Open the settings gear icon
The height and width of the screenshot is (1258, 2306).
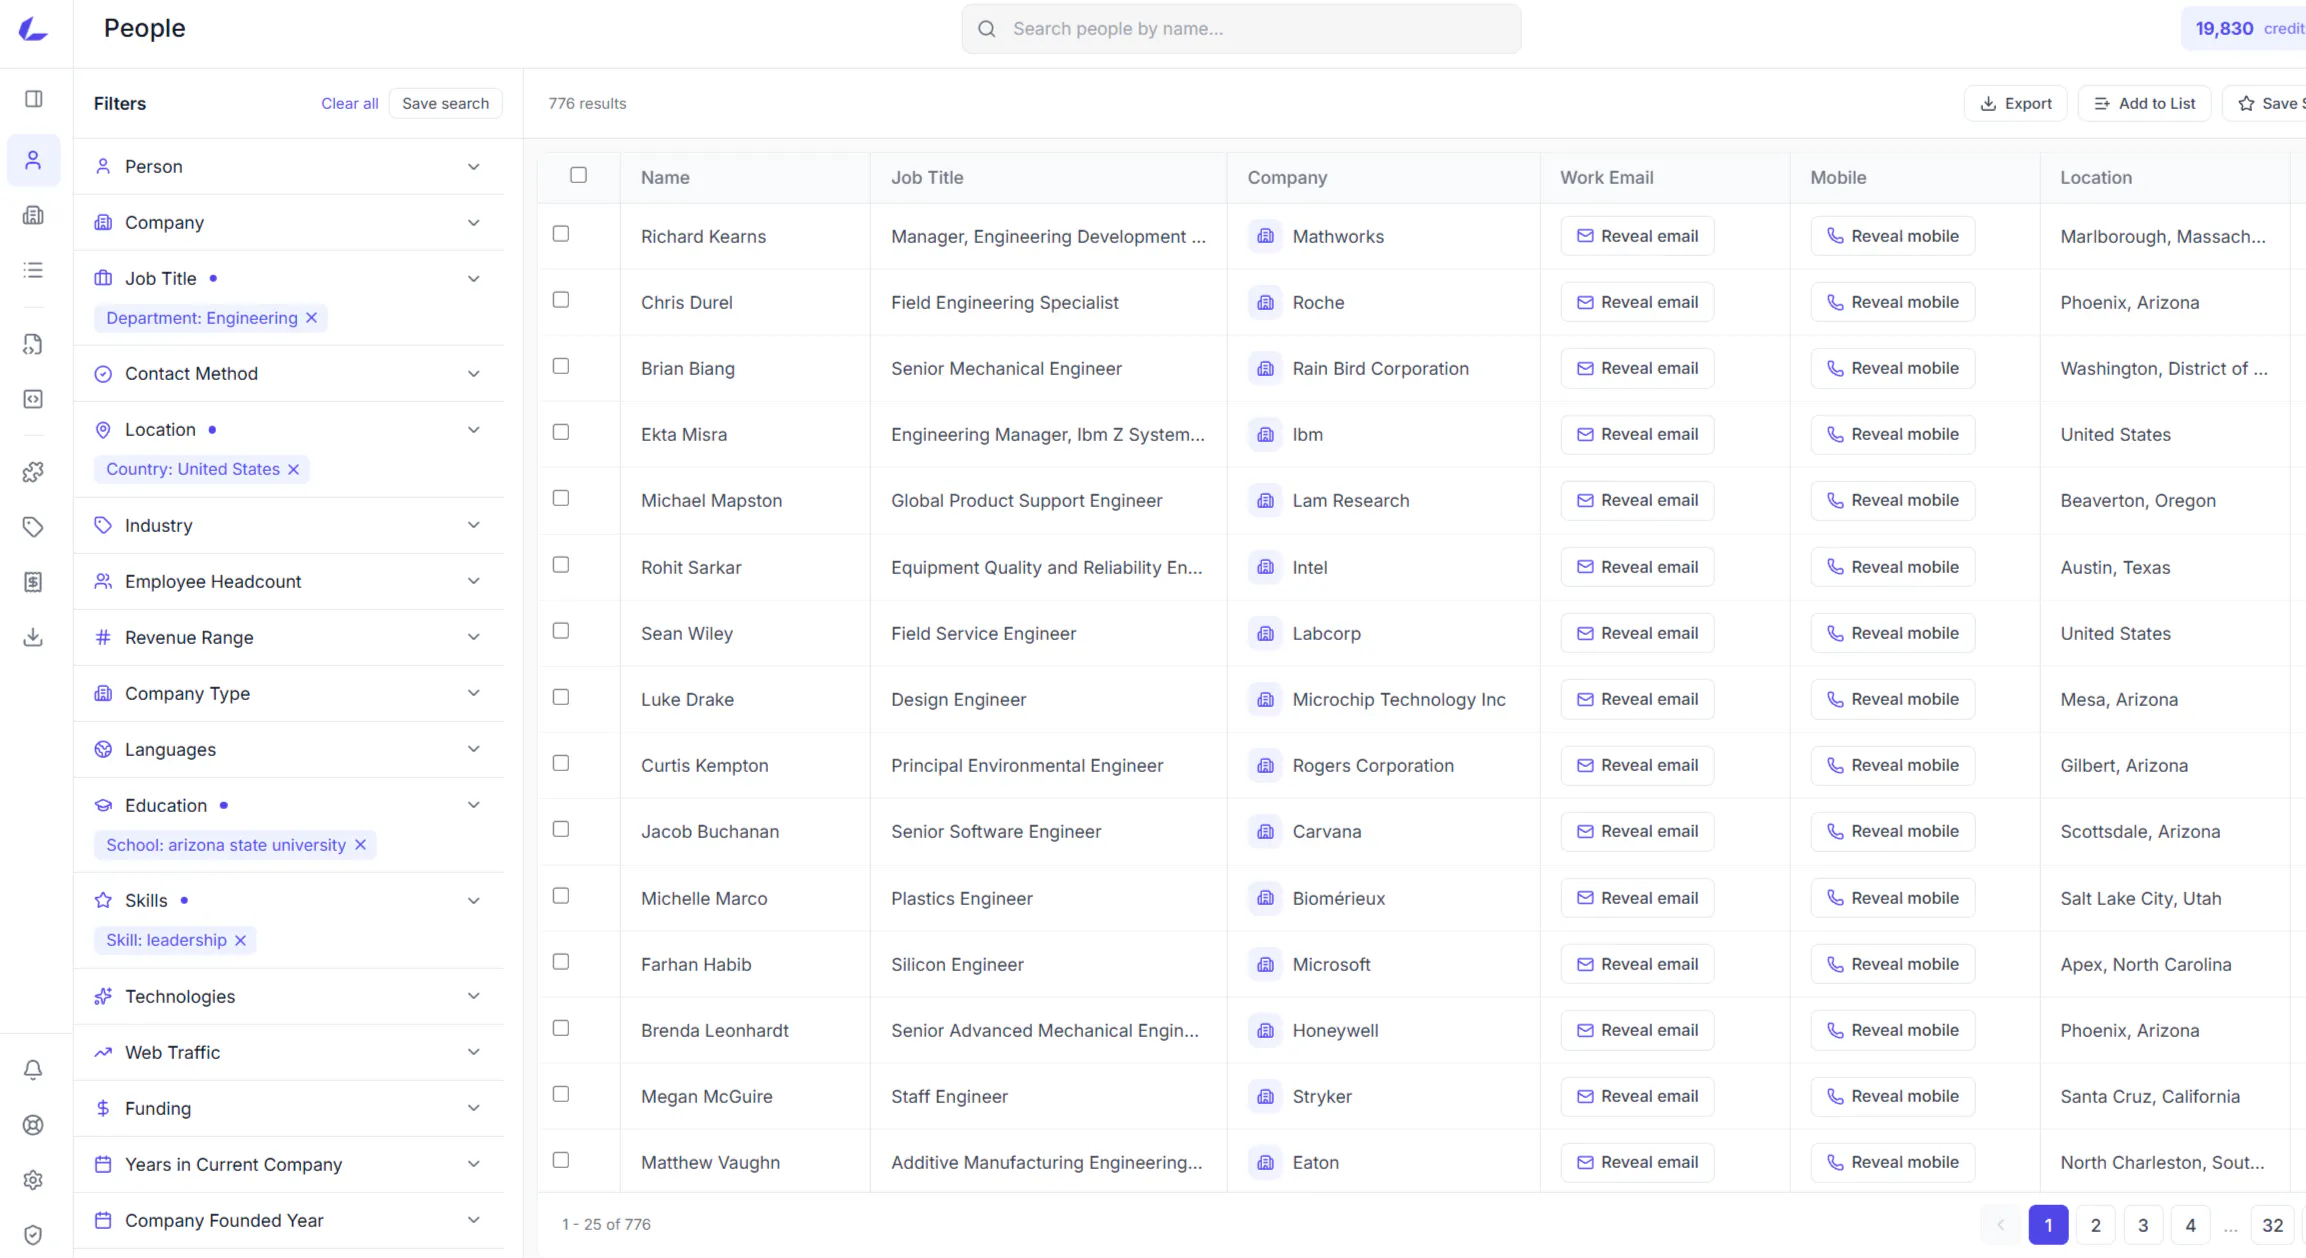tap(33, 1180)
